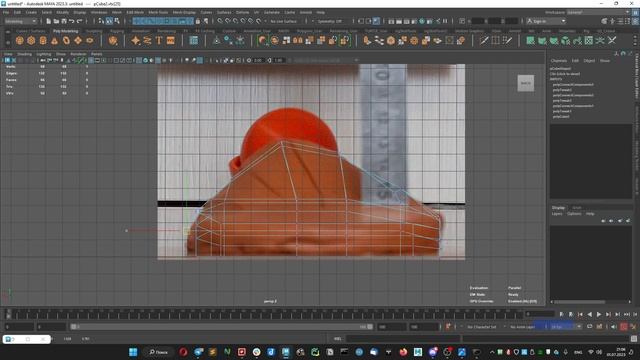Open the viewport Shading menu
The height and width of the screenshot is (360, 640).
24,54
